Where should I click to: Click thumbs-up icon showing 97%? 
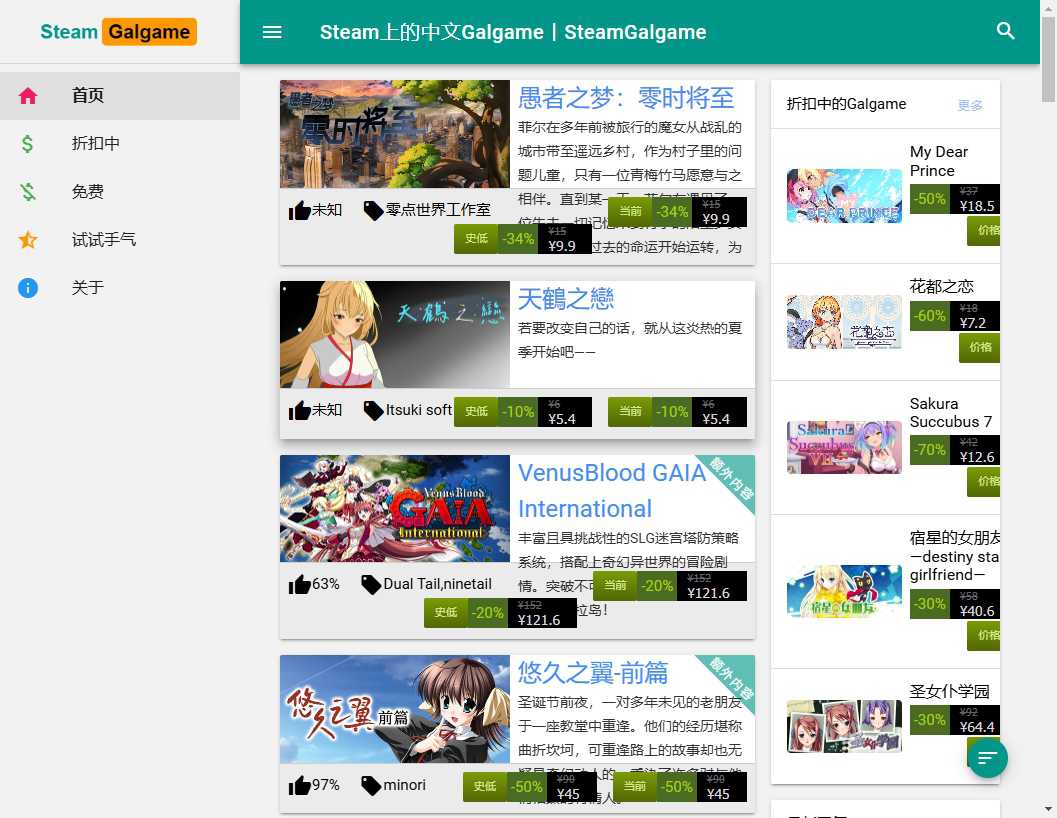click(299, 785)
